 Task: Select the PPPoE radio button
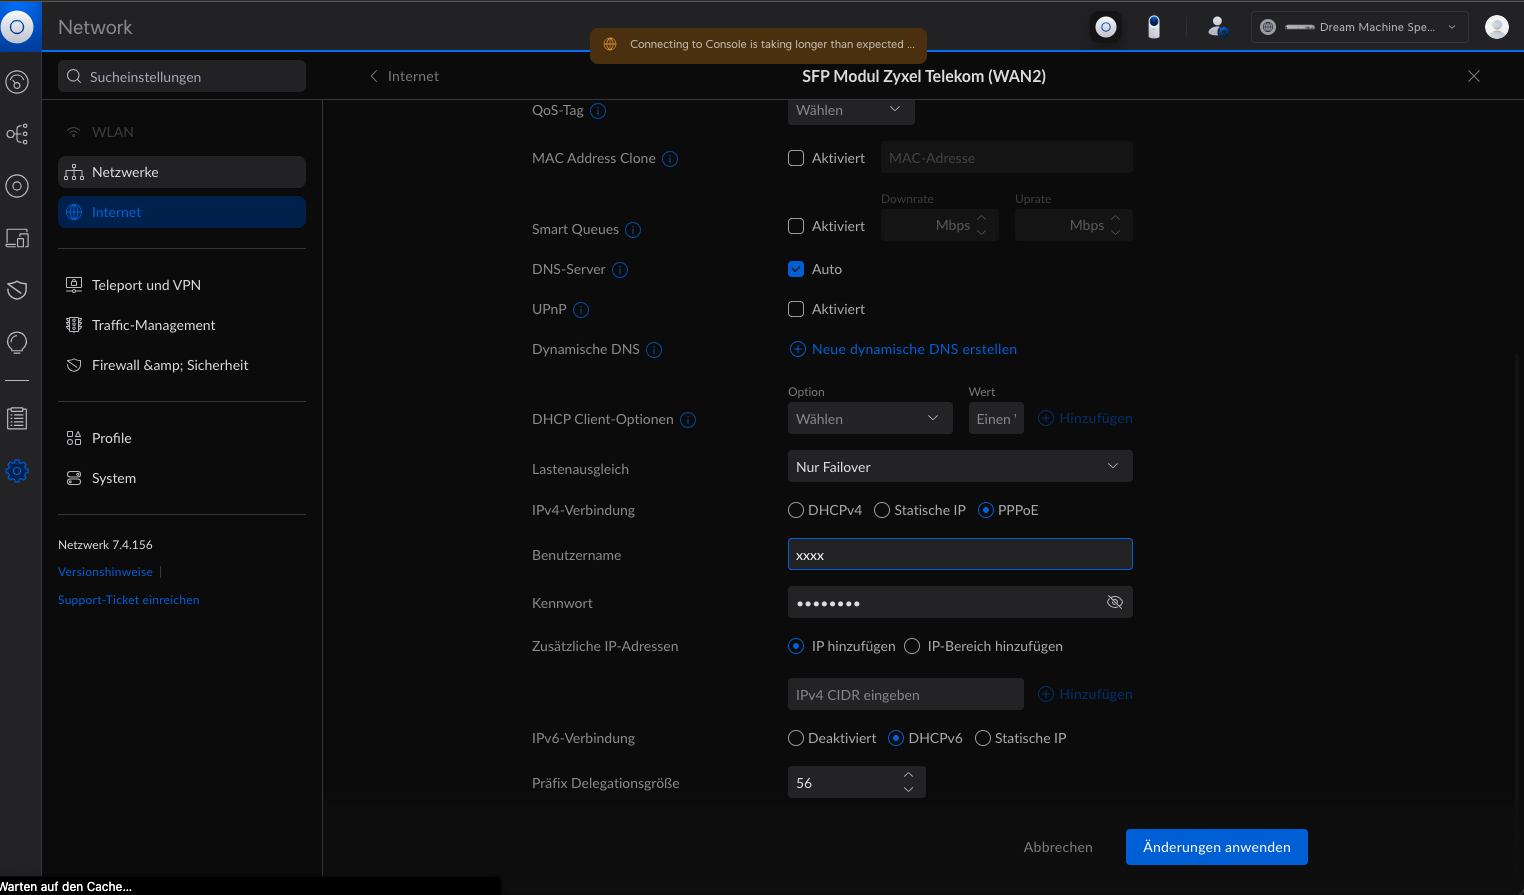pyautogui.click(x=986, y=510)
